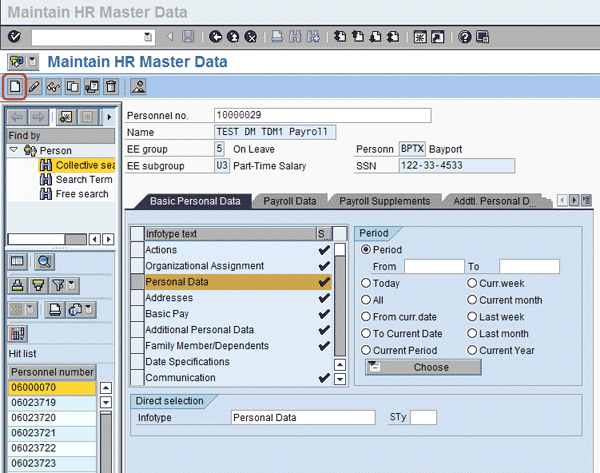Image resolution: width=600 pixels, height=473 pixels.
Task: Select the All period radio button
Action: [x=367, y=300]
